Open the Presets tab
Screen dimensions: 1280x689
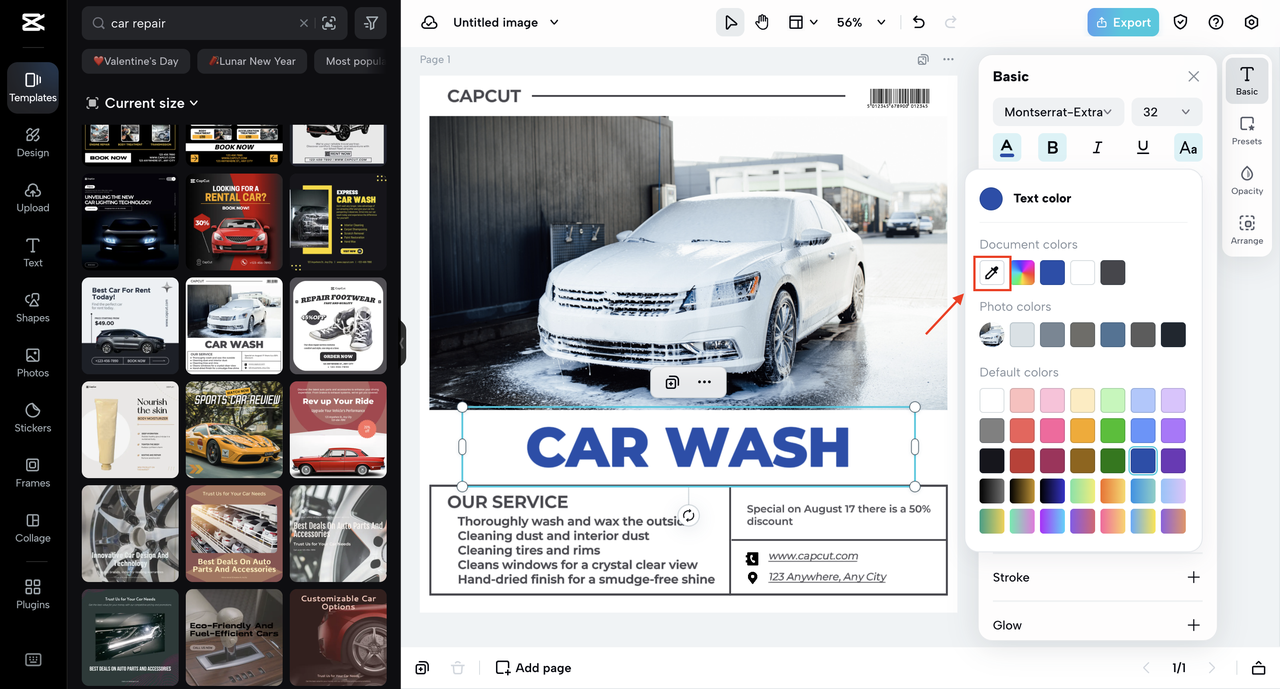point(1247,130)
